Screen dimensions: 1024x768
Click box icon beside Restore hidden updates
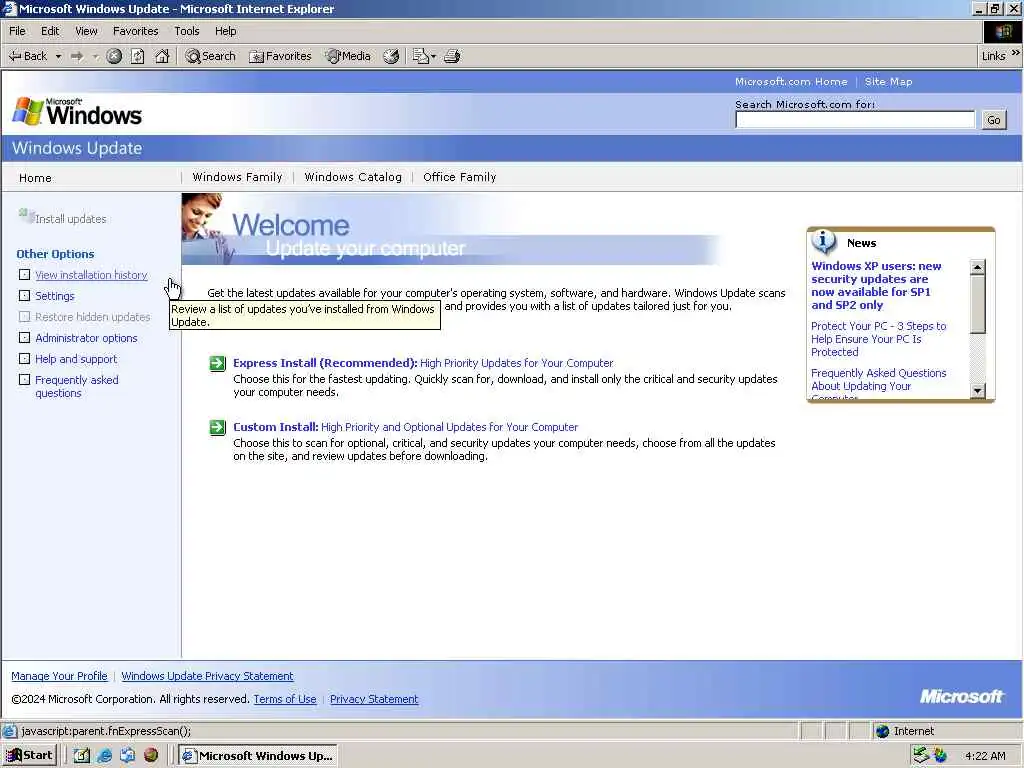(24, 317)
